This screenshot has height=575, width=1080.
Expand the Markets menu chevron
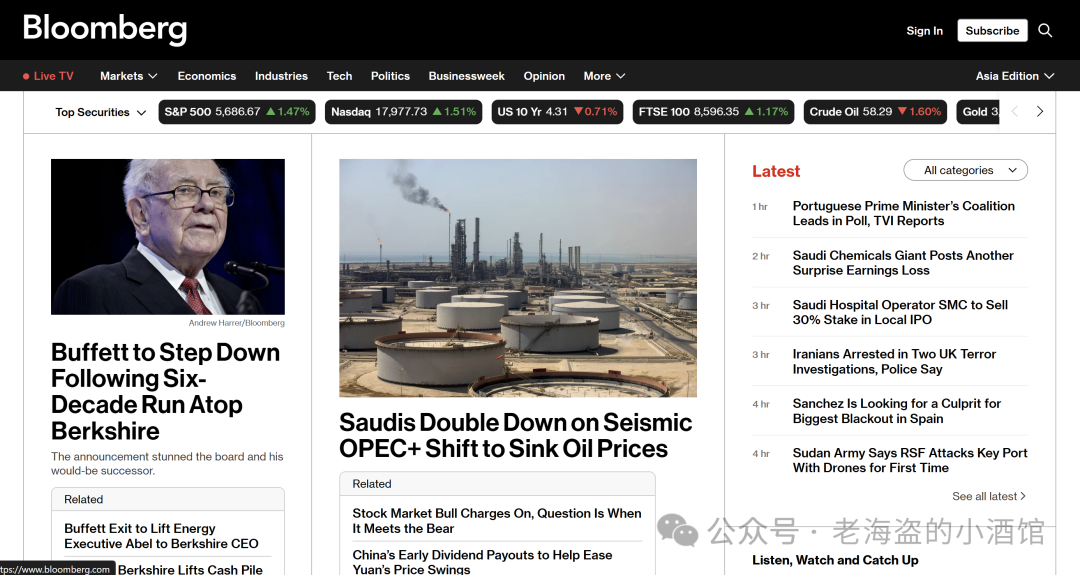click(153, 76)
